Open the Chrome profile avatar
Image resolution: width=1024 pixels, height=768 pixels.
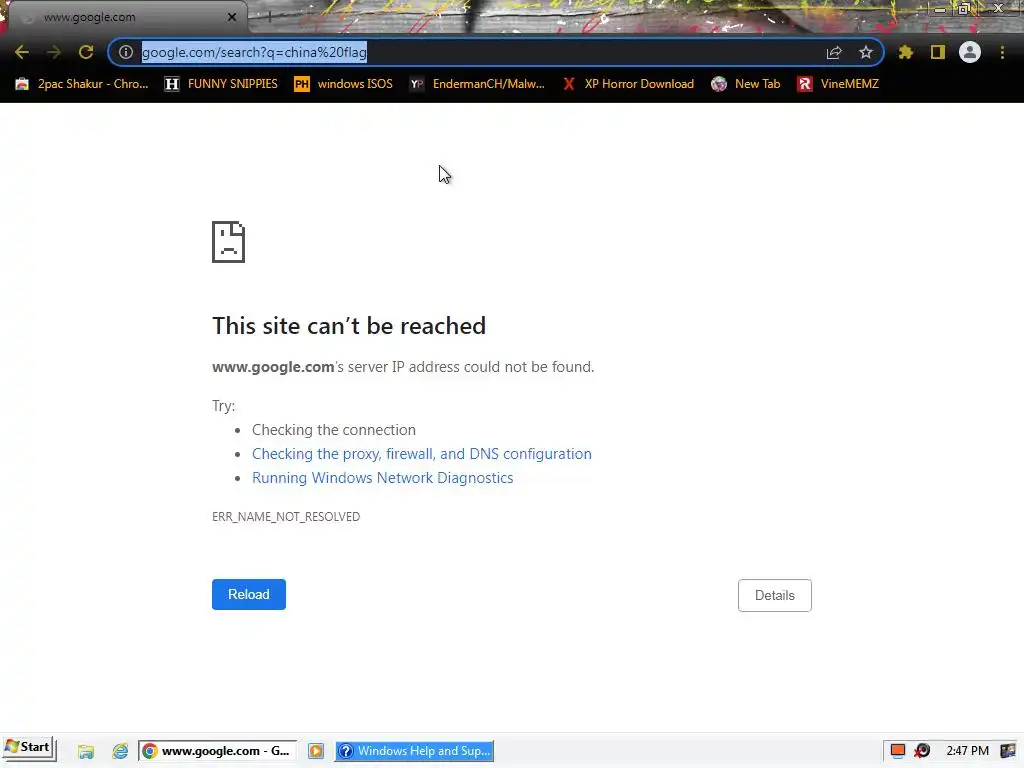click(x=970, y=52)
